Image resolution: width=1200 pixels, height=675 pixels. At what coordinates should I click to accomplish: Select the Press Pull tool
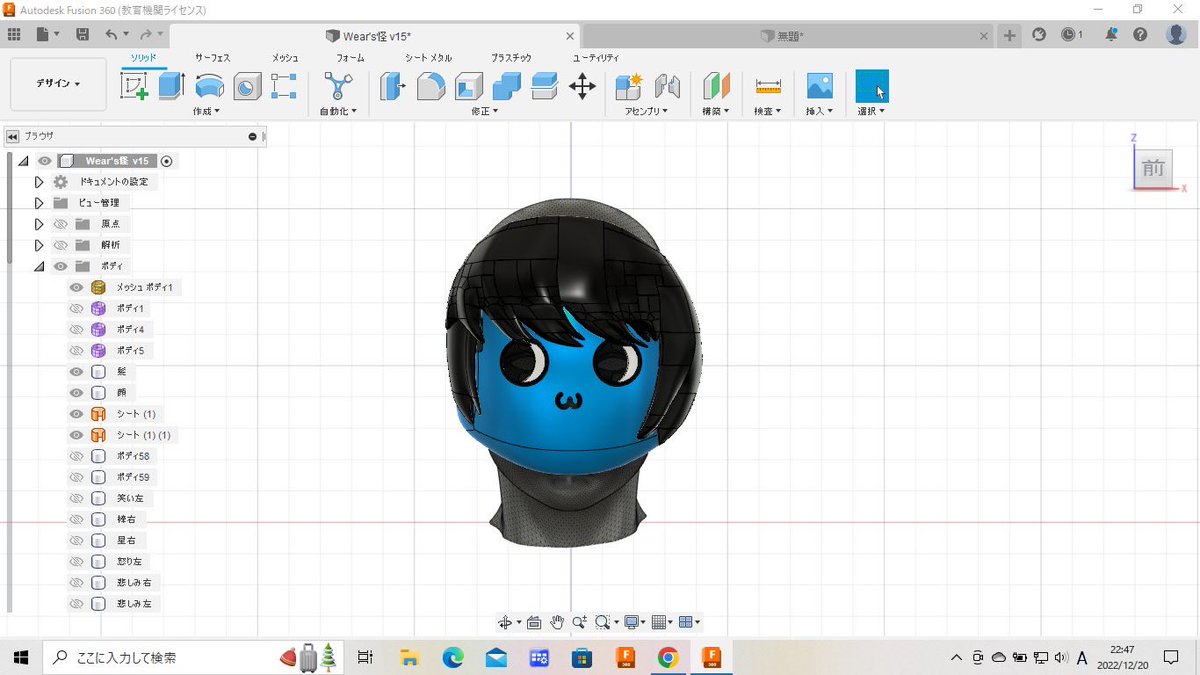tap(393, 87)
